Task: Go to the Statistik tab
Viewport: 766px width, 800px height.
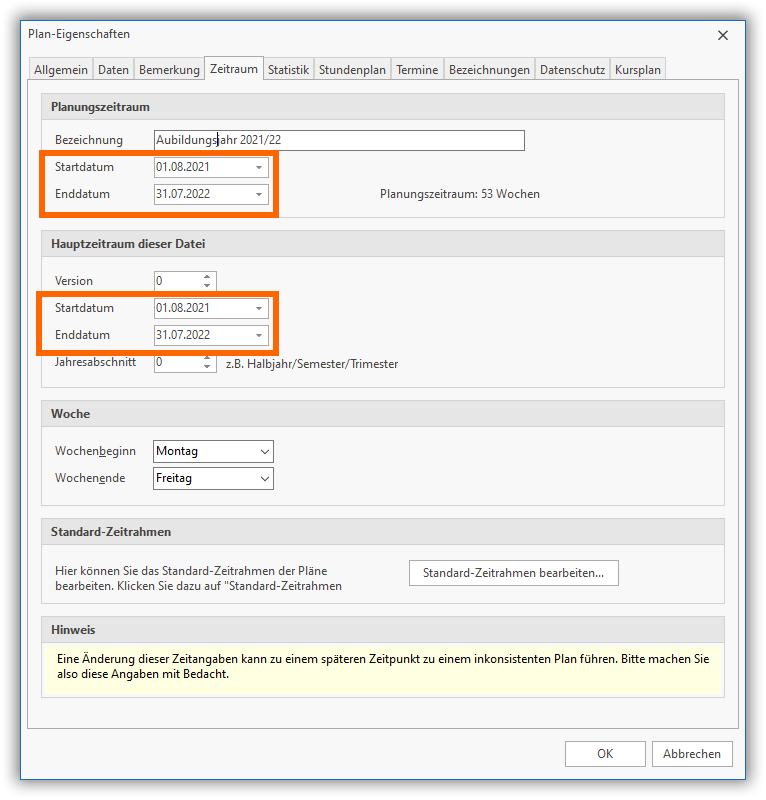Action: (x=288, y=70)
